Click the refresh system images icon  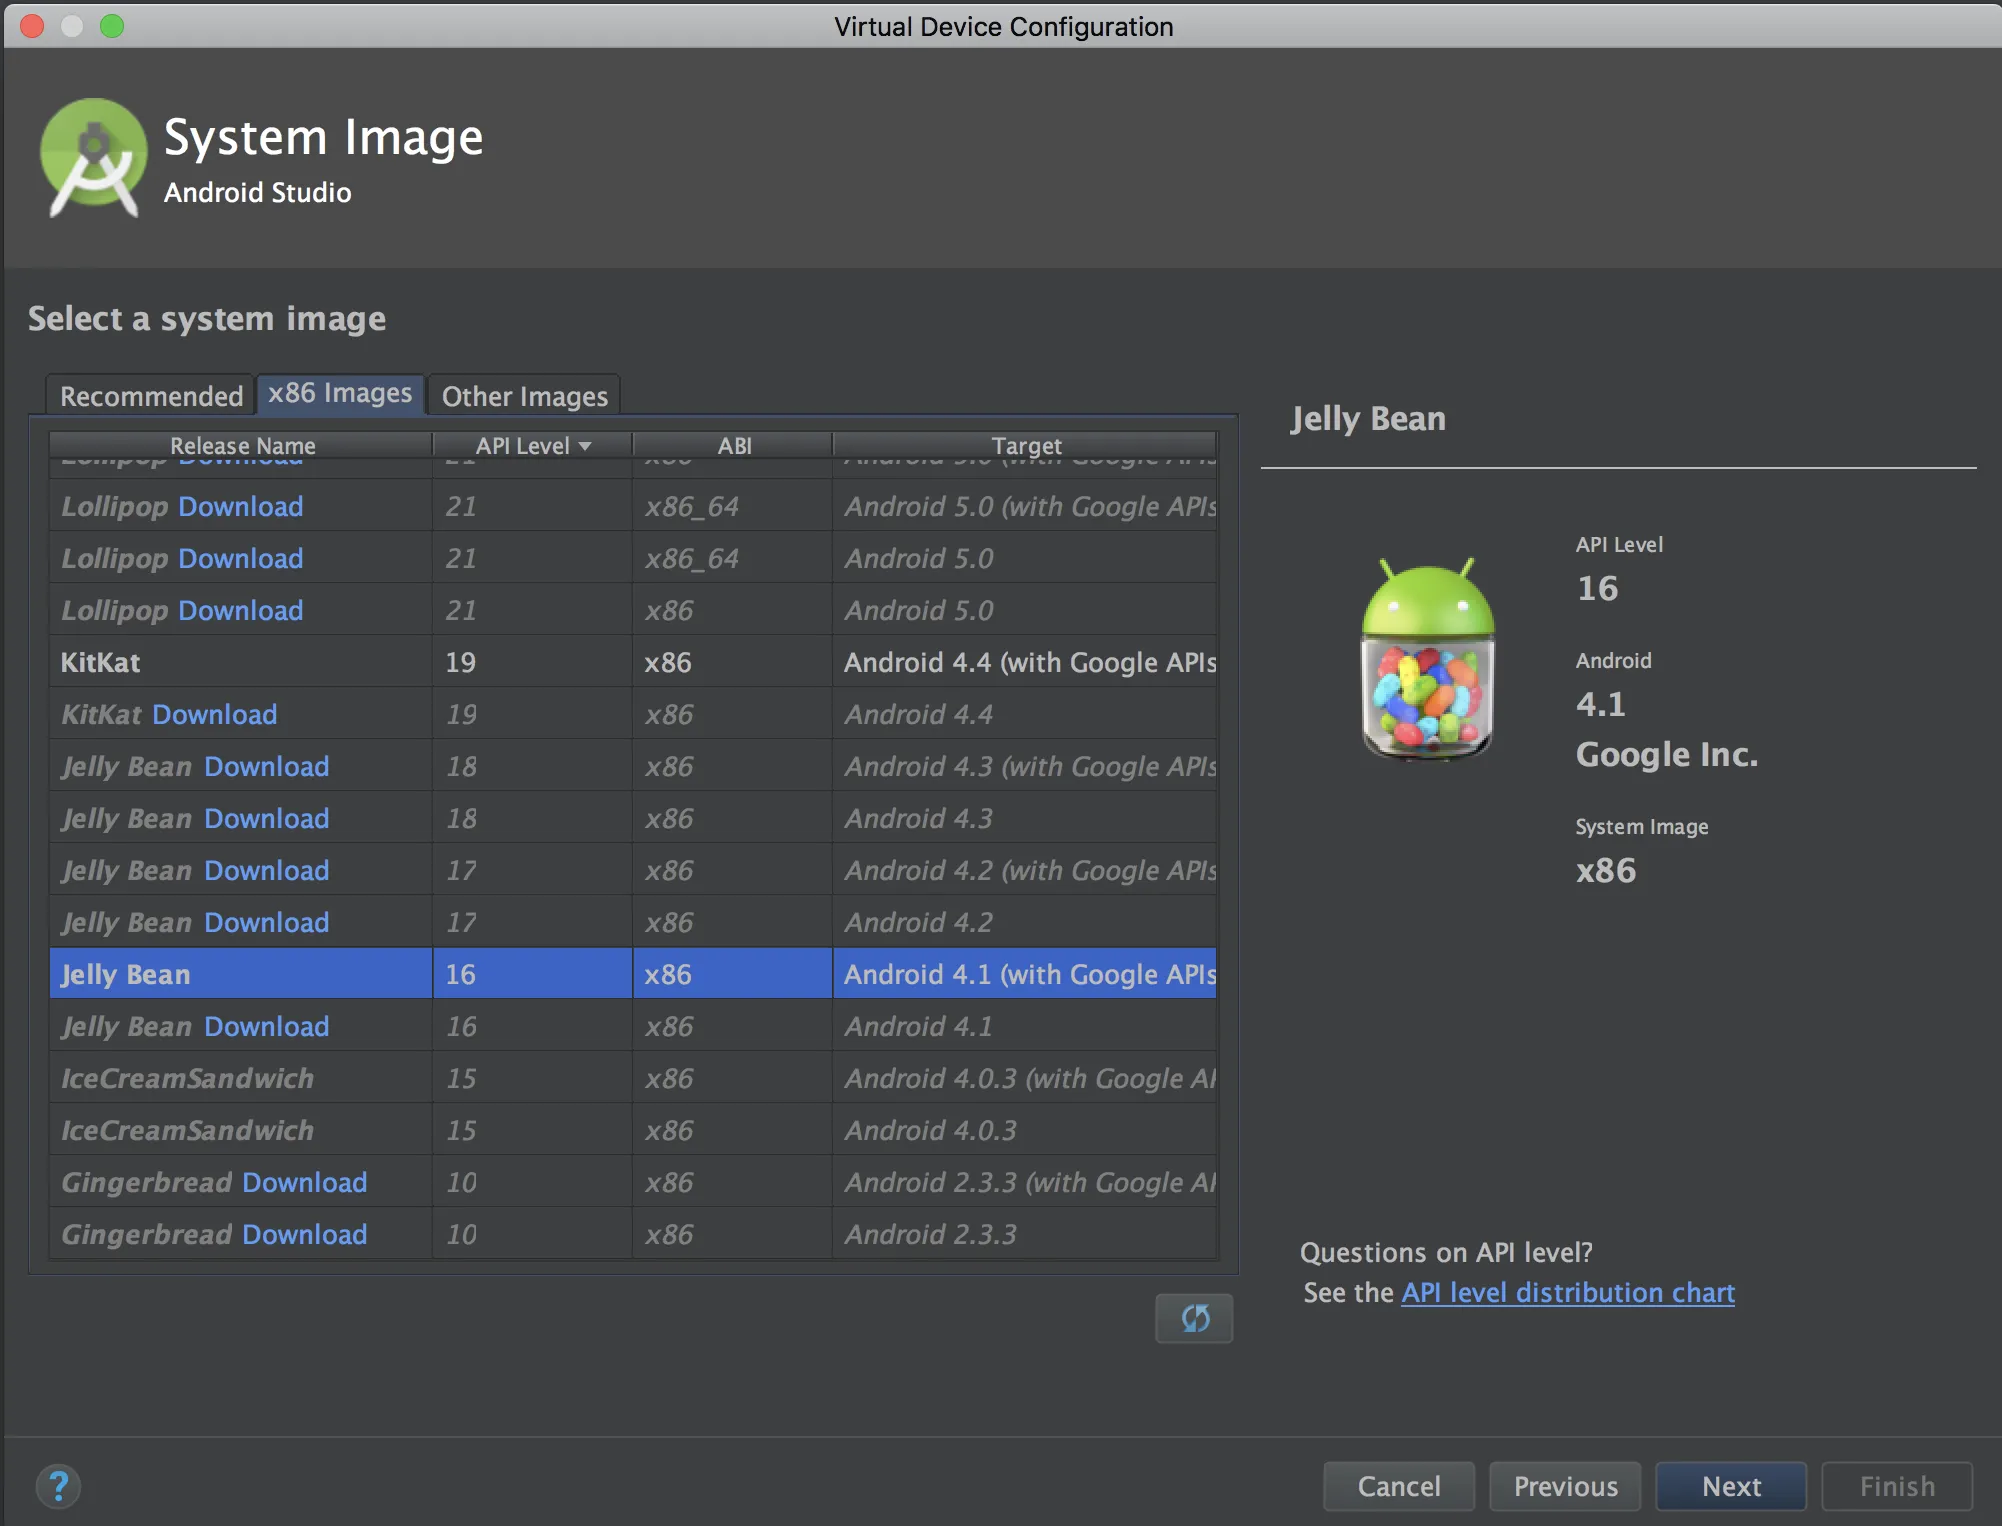[1194, 1318]
